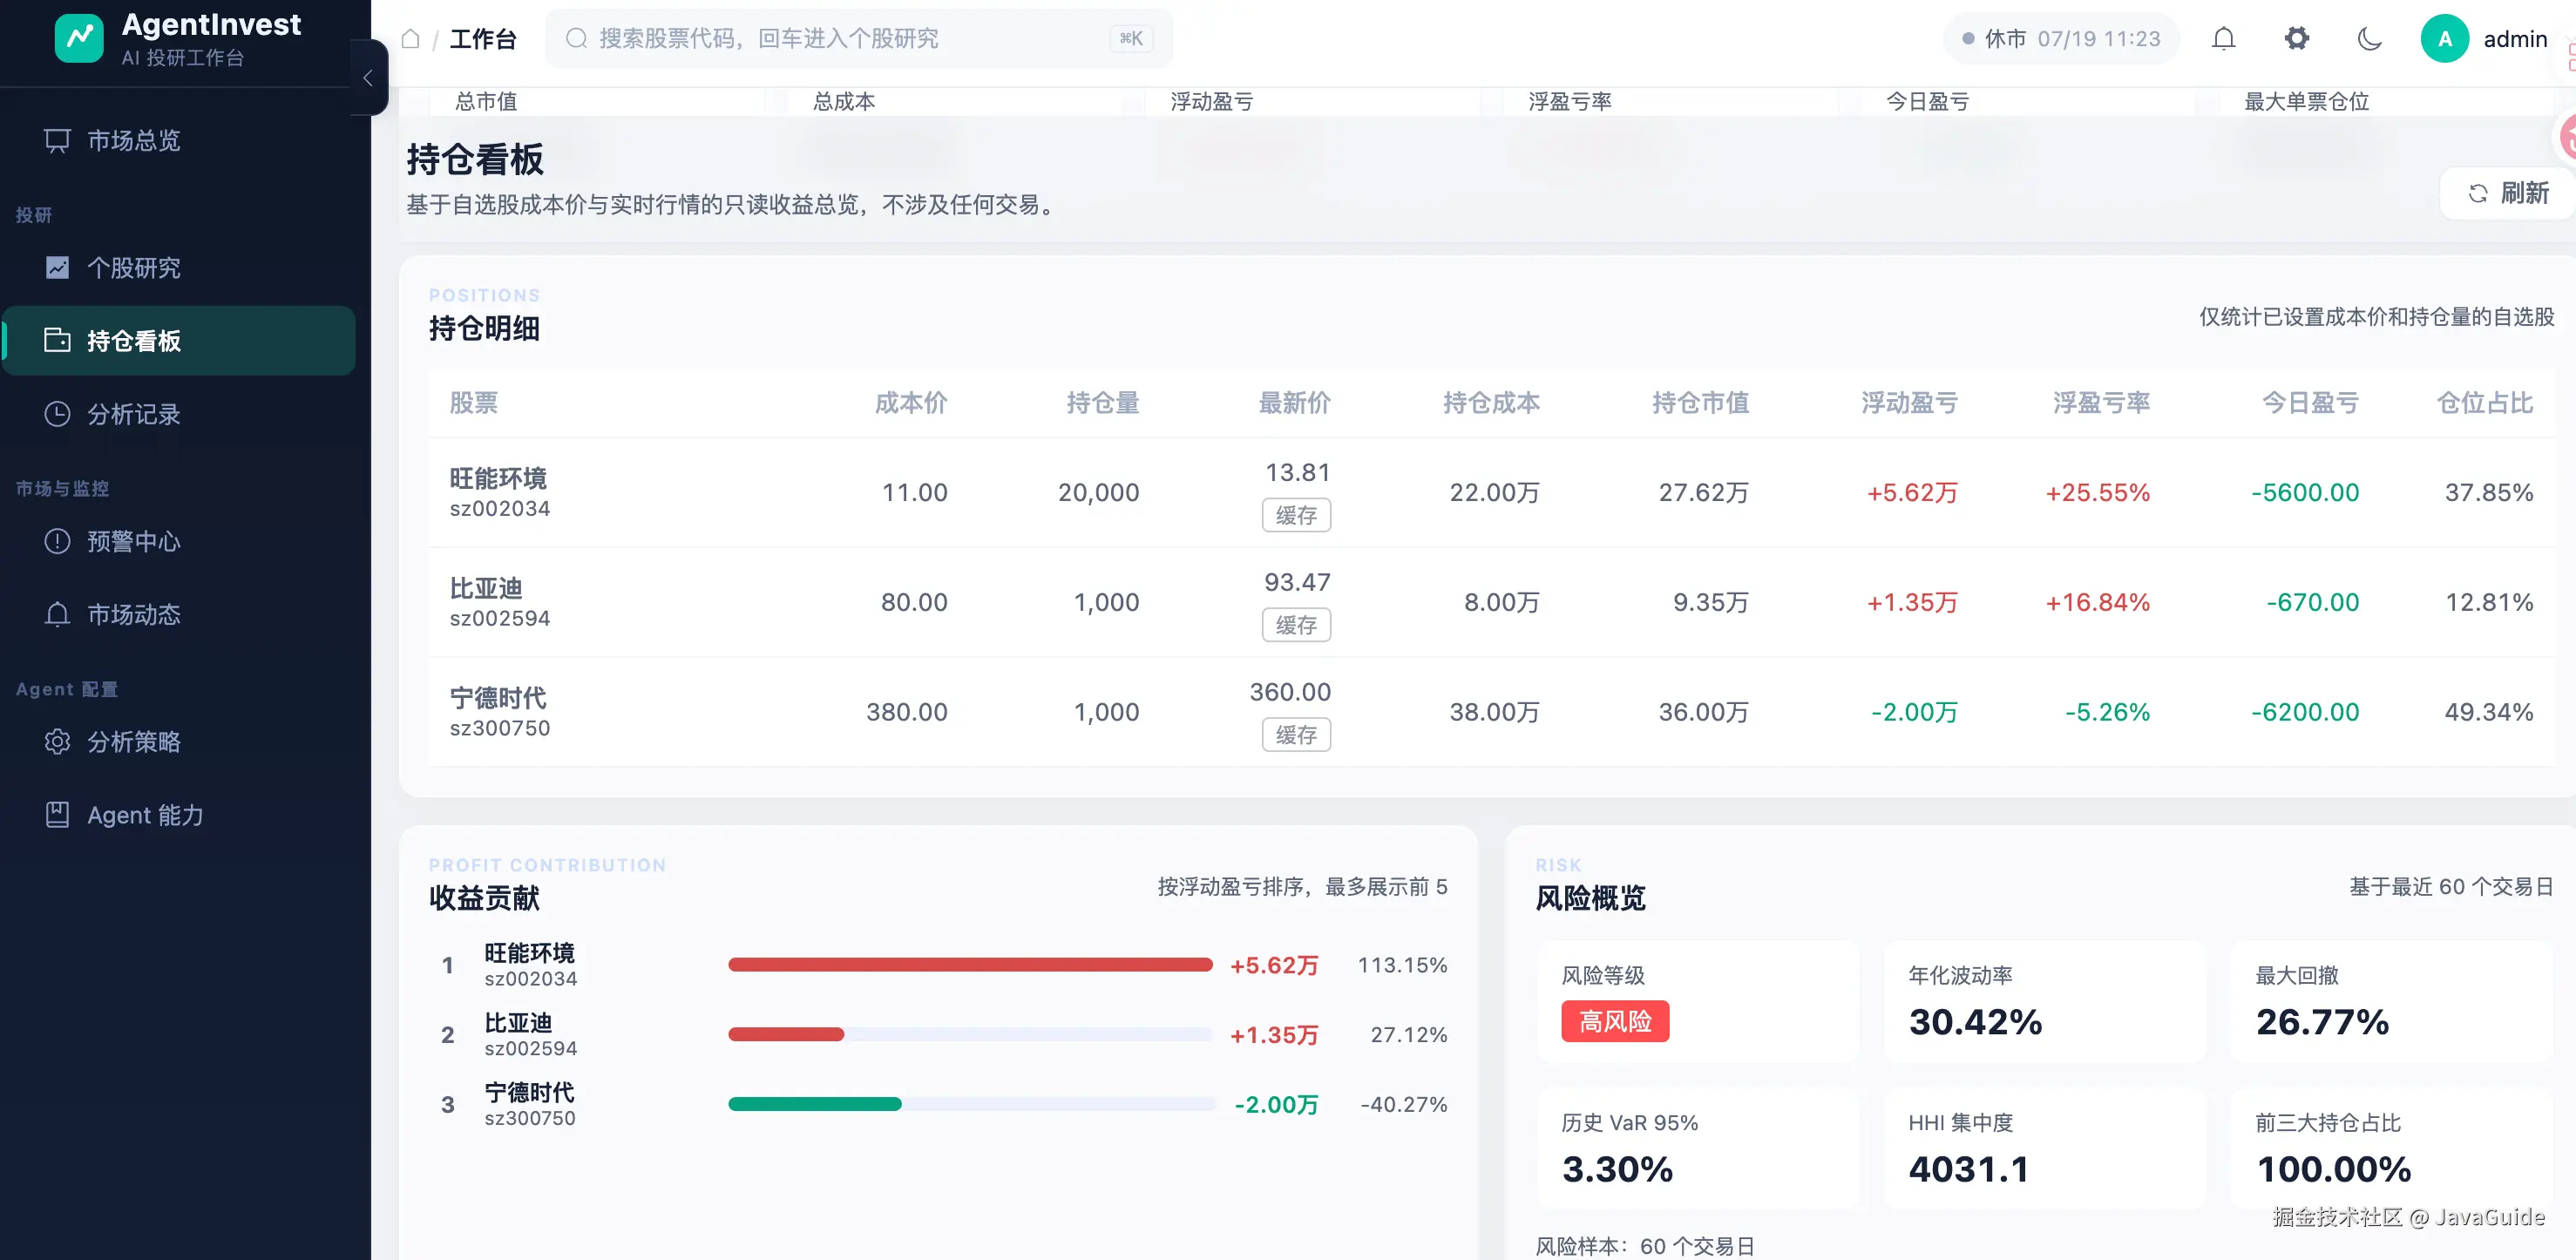Click the 市场动态 bell icon in sidebar
This screenshot has height=1260, width=2576.
tap(57, 614)
